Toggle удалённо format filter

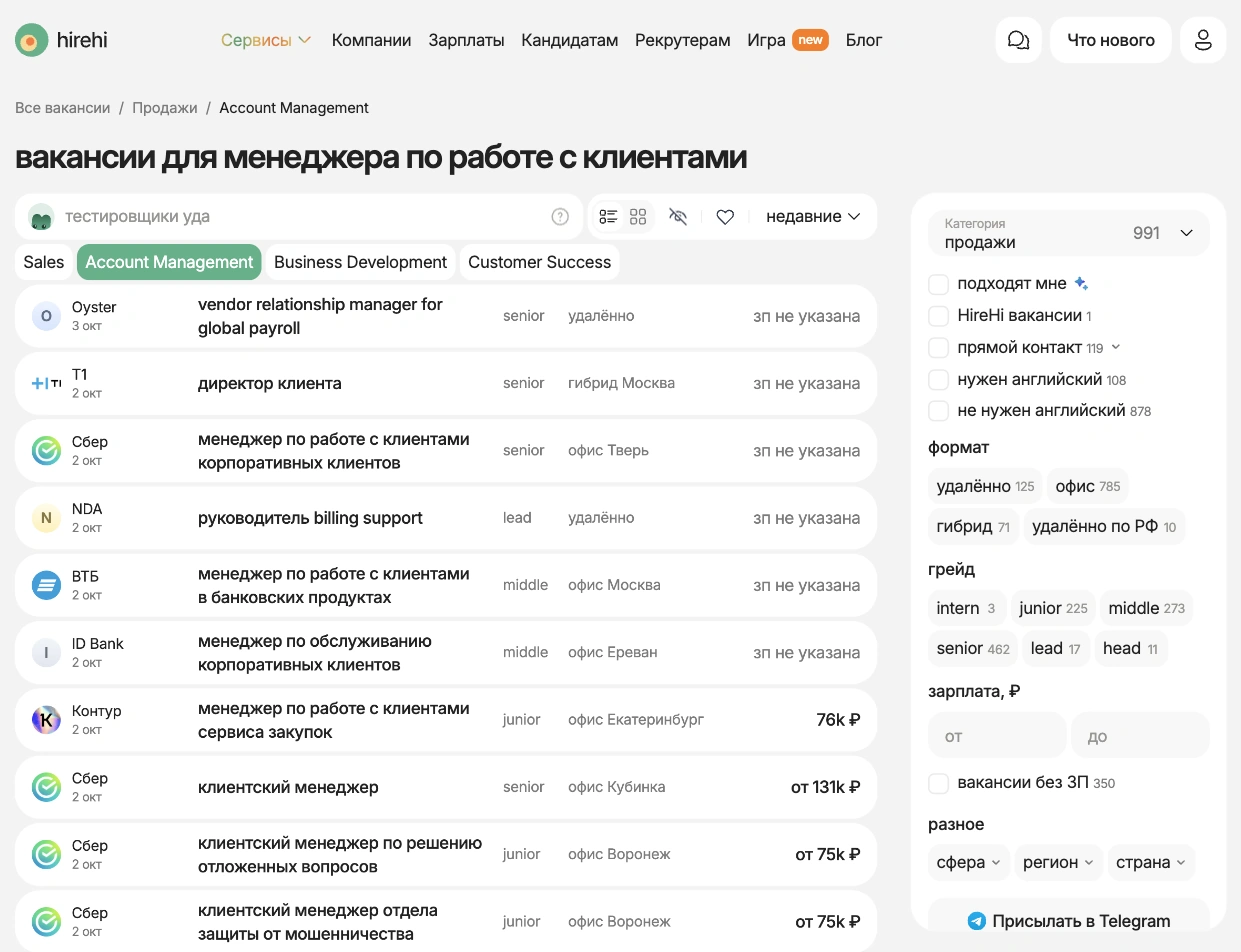[985, 486]
